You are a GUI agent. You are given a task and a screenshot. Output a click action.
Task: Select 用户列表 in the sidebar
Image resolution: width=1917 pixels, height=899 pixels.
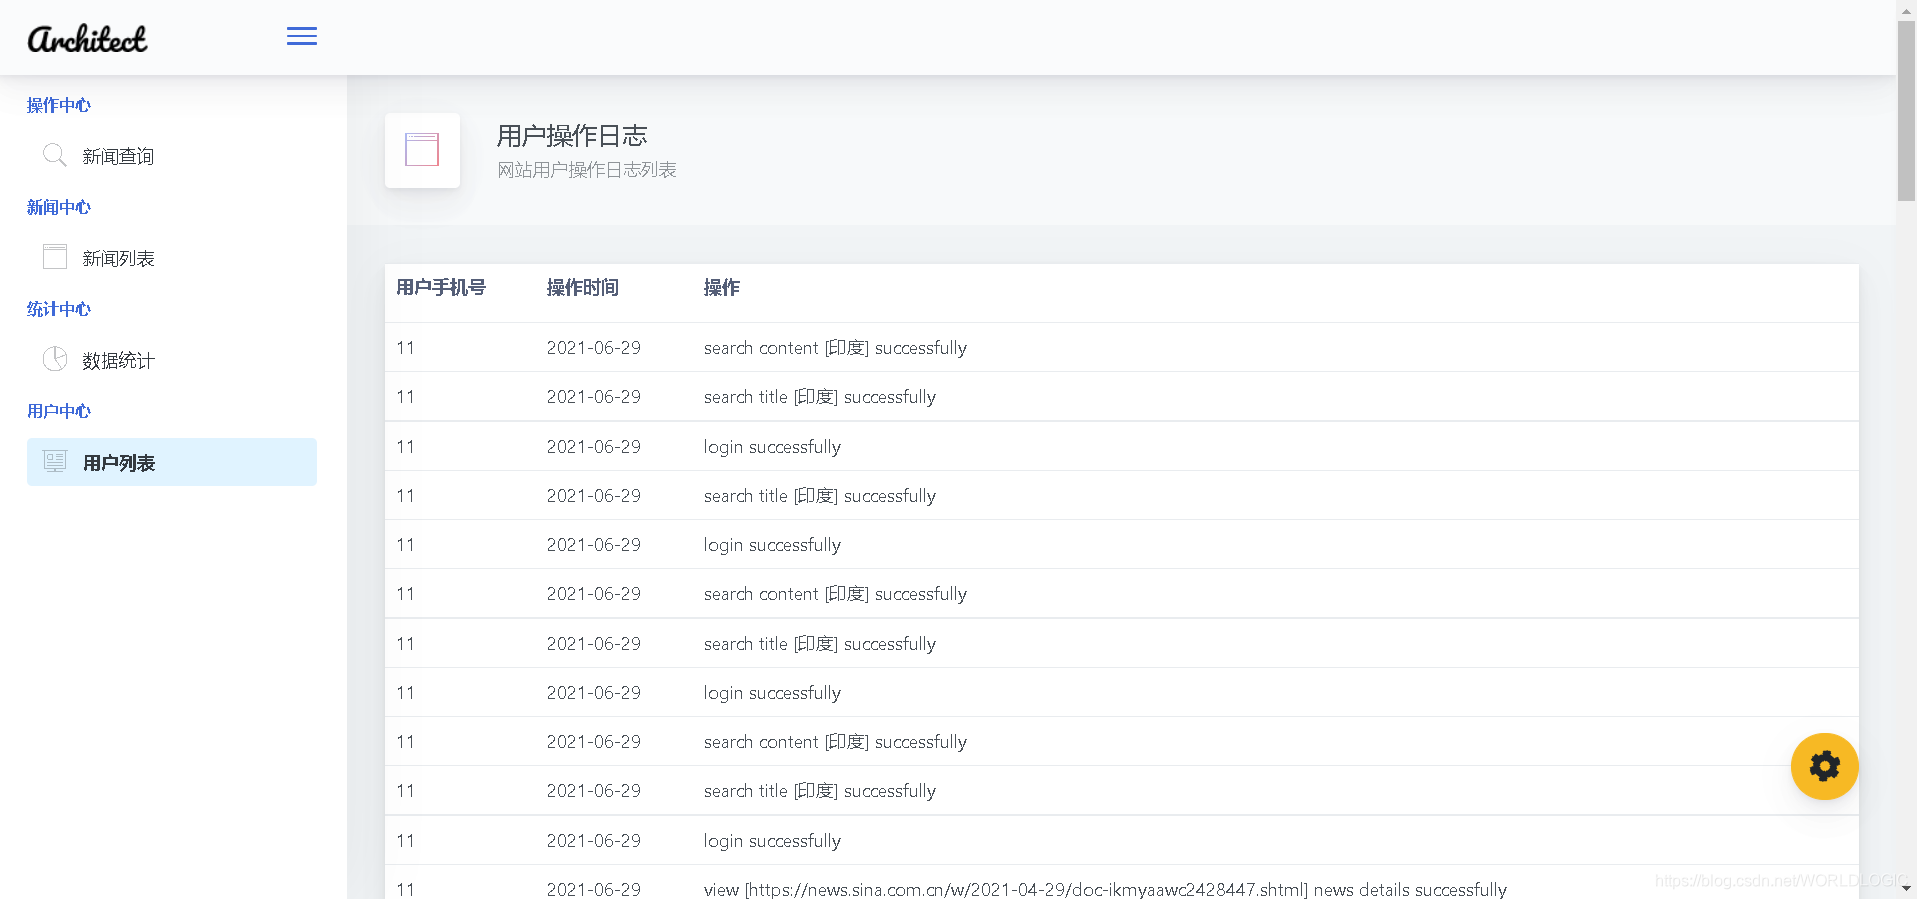[x=172, y=462]
